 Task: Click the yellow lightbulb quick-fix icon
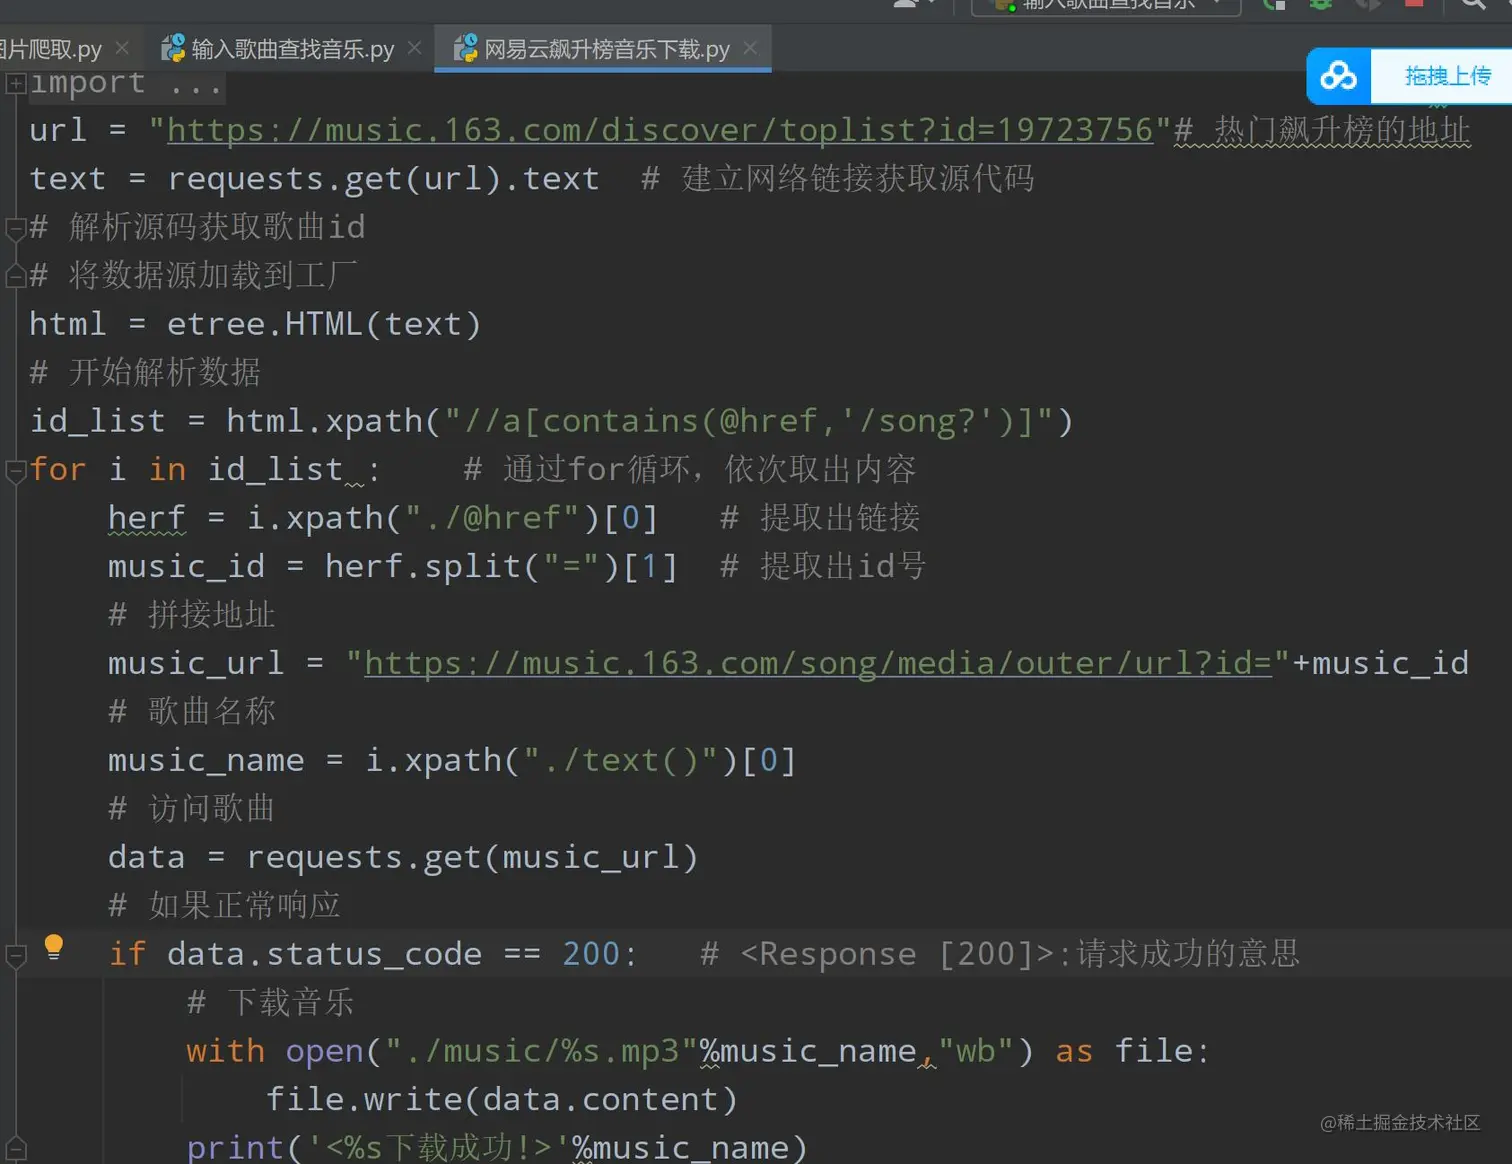click(54, 946)
